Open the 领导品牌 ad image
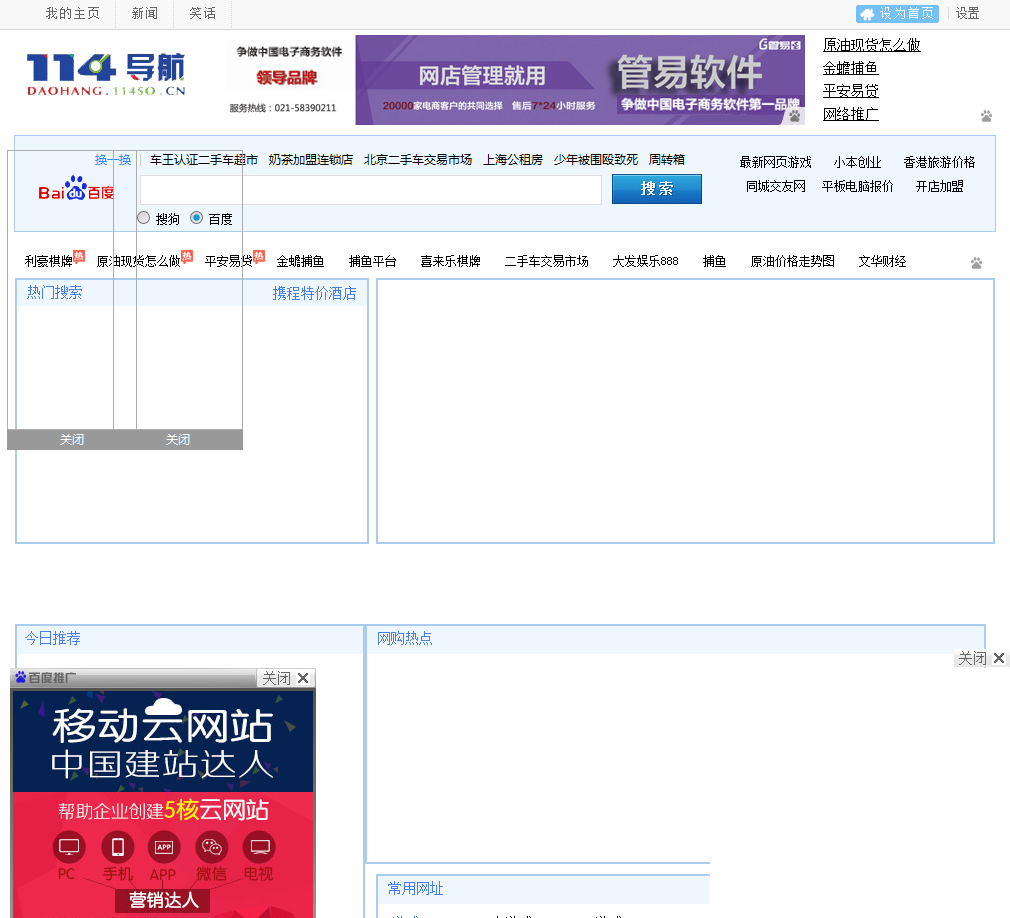The image size is (1010, 918). click(x=287, y=80)
